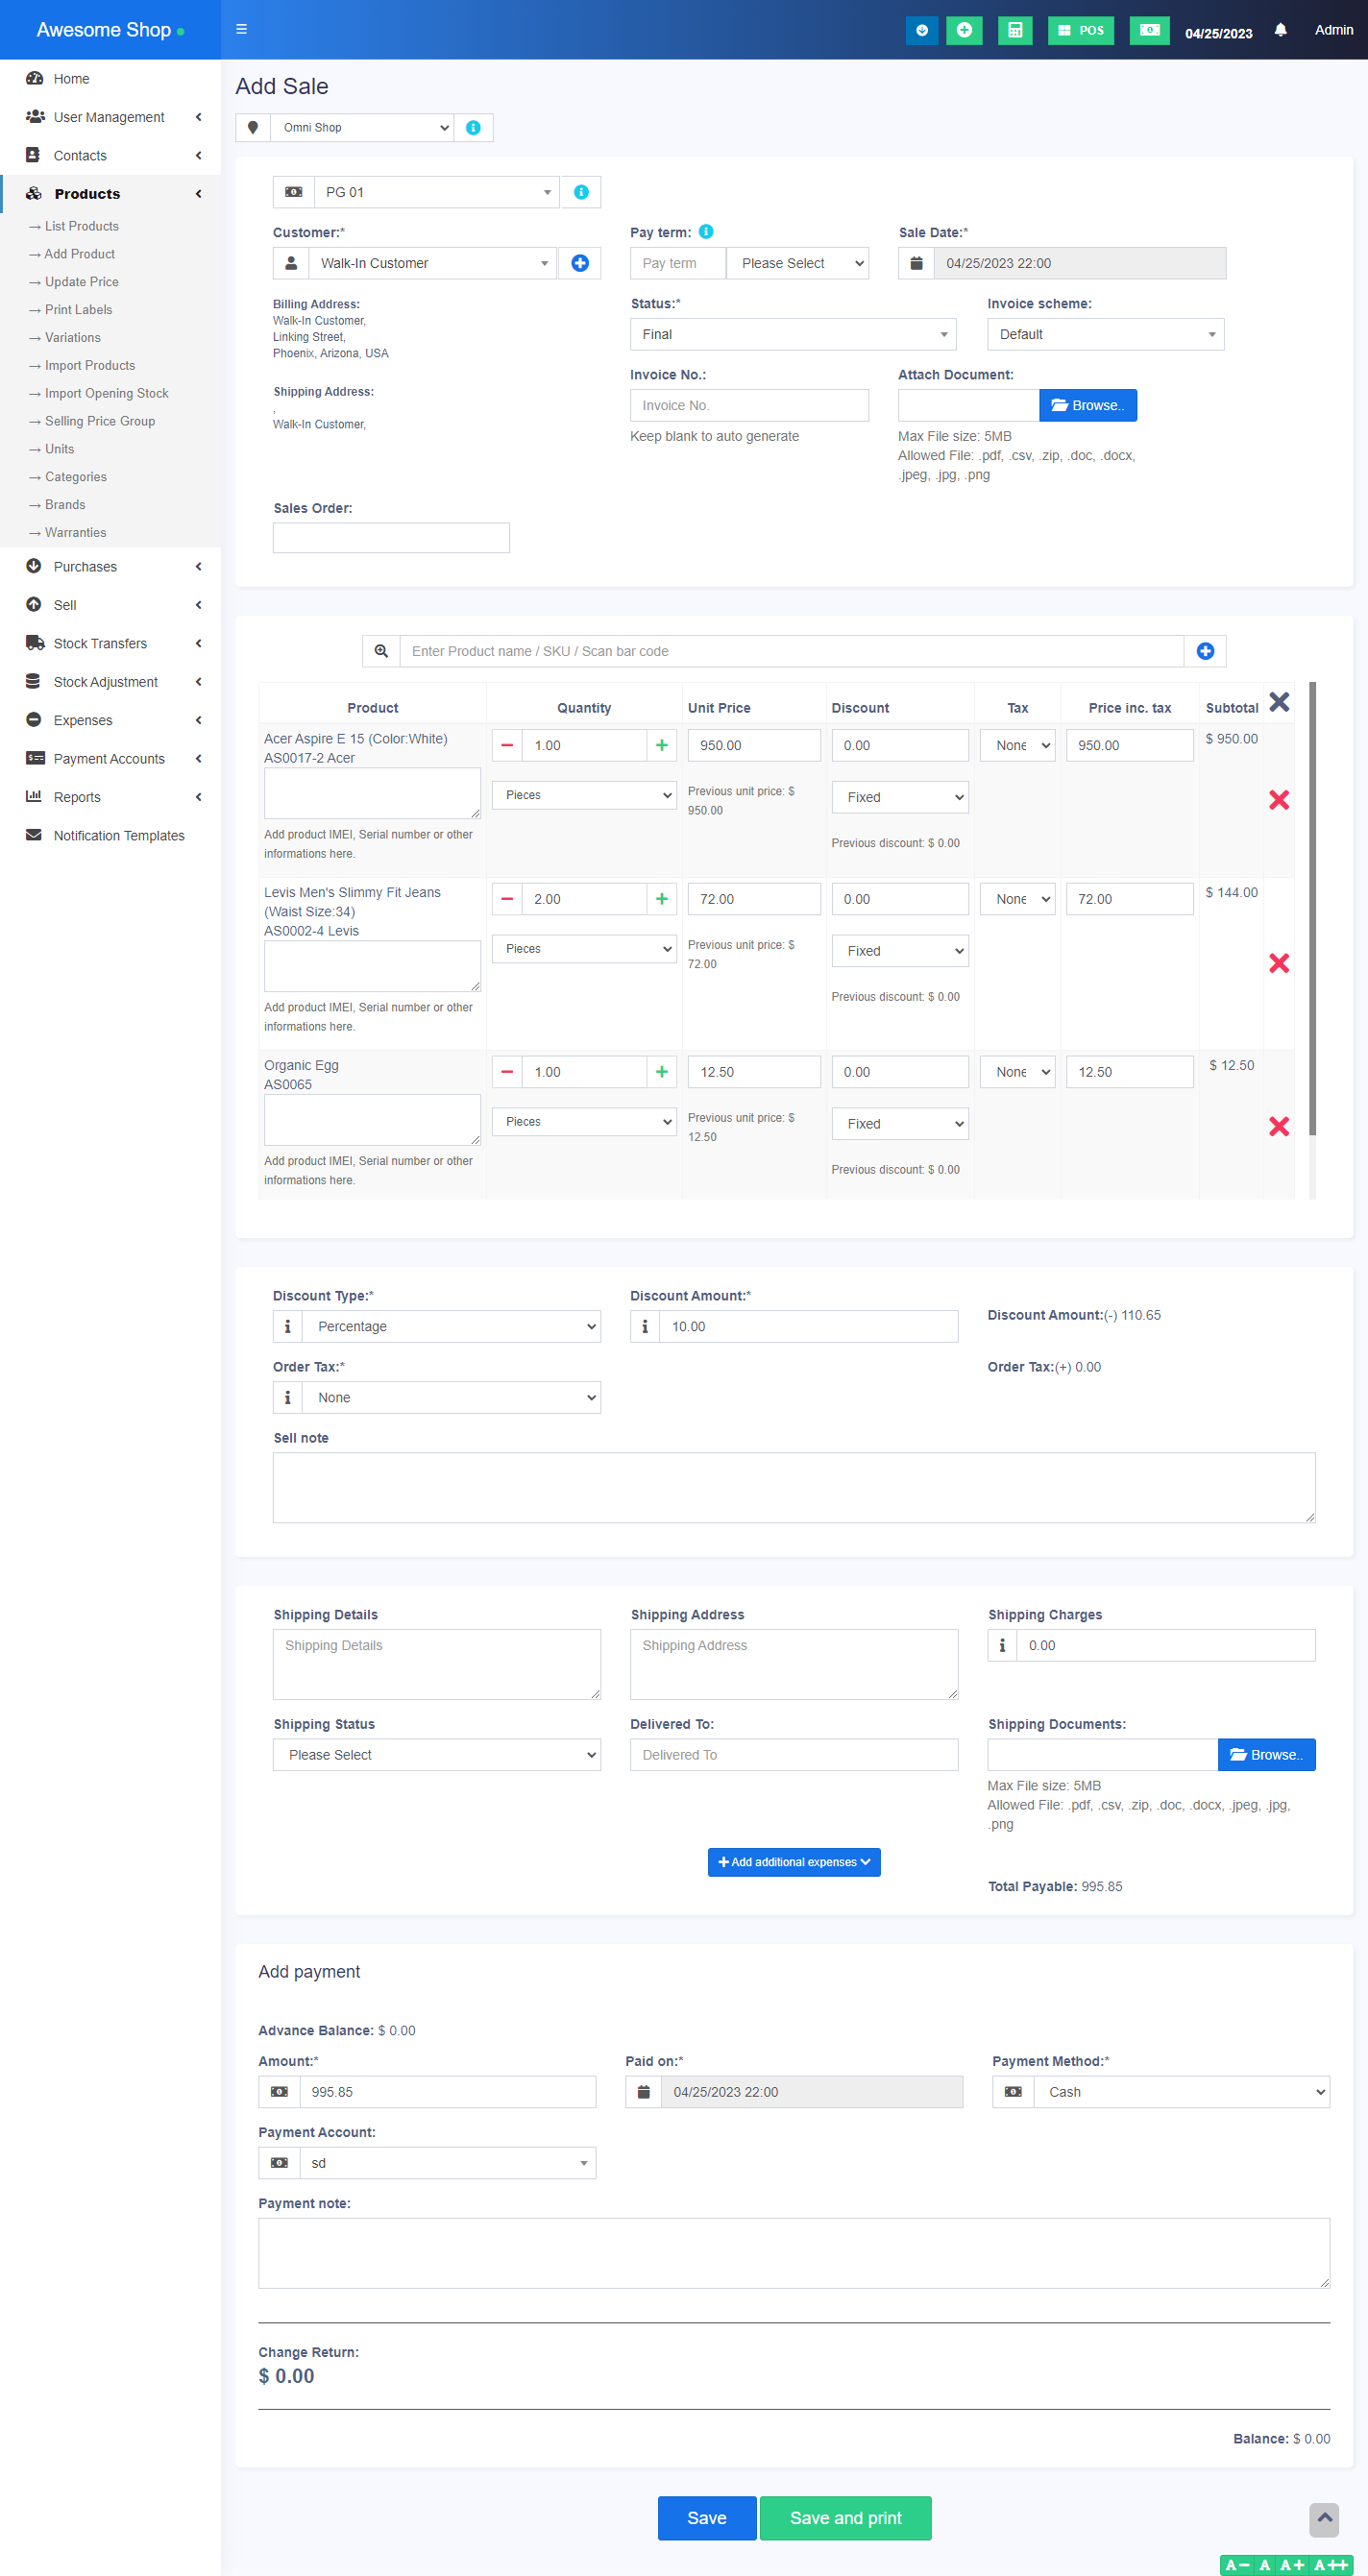The height and width of the screenshot is (2576, 1368).
Task: Toggle the hamburger sidebar menu
Action: 241,30
